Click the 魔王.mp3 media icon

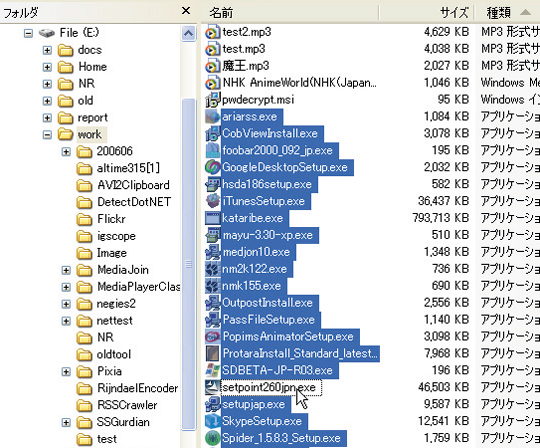[x=212, y=66]
